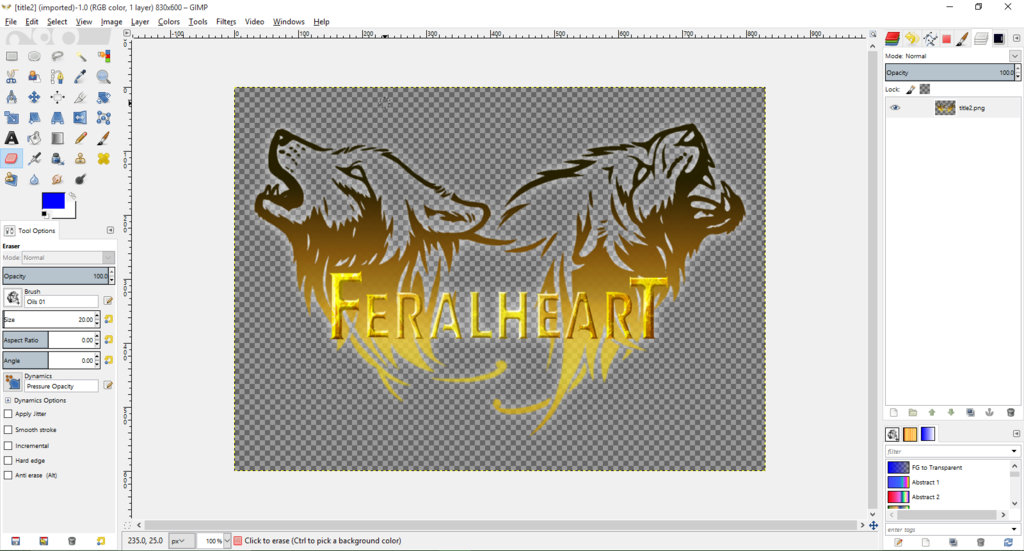Select the Paintbrush tool
The image size is (1024, 551).
pos(103,138)
